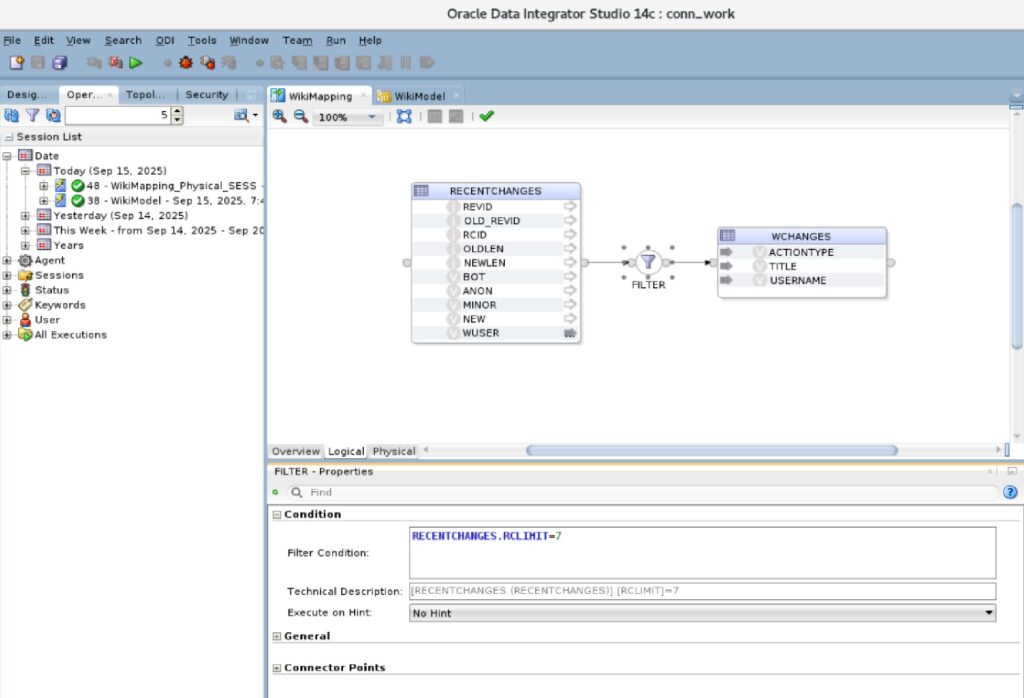The width and height of the screenshot is (1024, 698).
Task: Switch to the Physical mapping tab
Action: (394, 451)
